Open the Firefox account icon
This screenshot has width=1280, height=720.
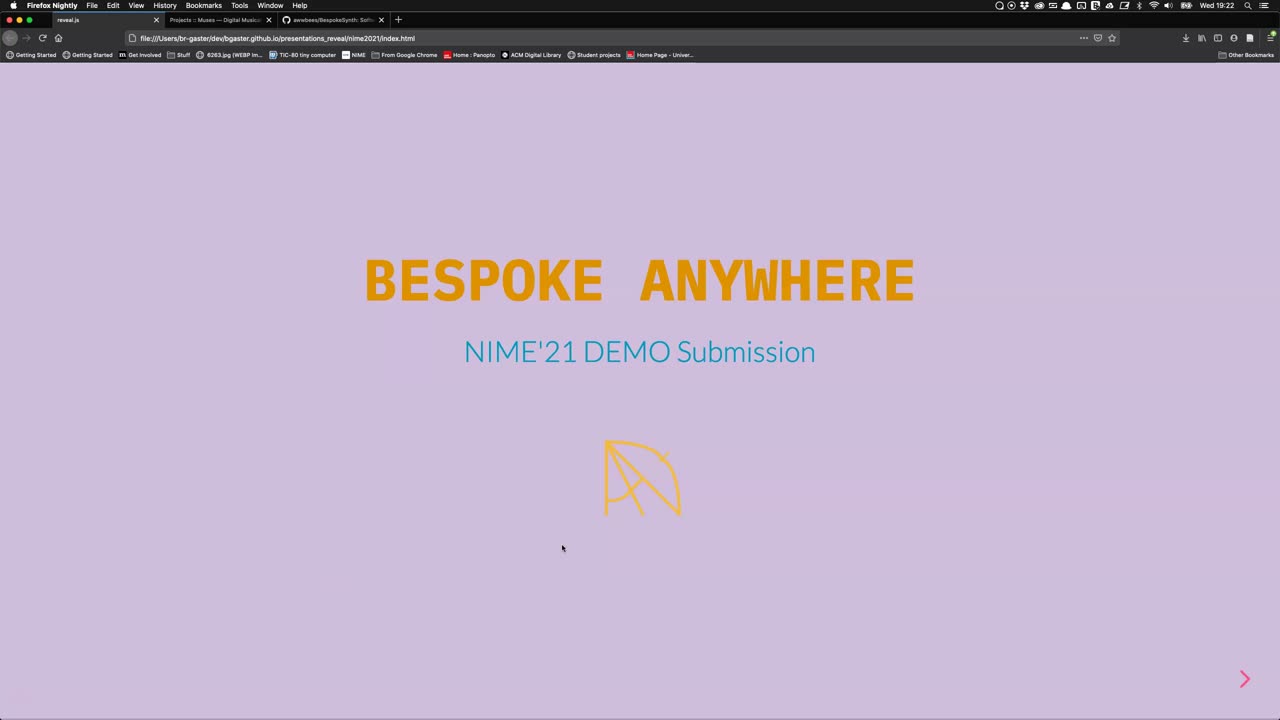click(x=1234, y=38)
